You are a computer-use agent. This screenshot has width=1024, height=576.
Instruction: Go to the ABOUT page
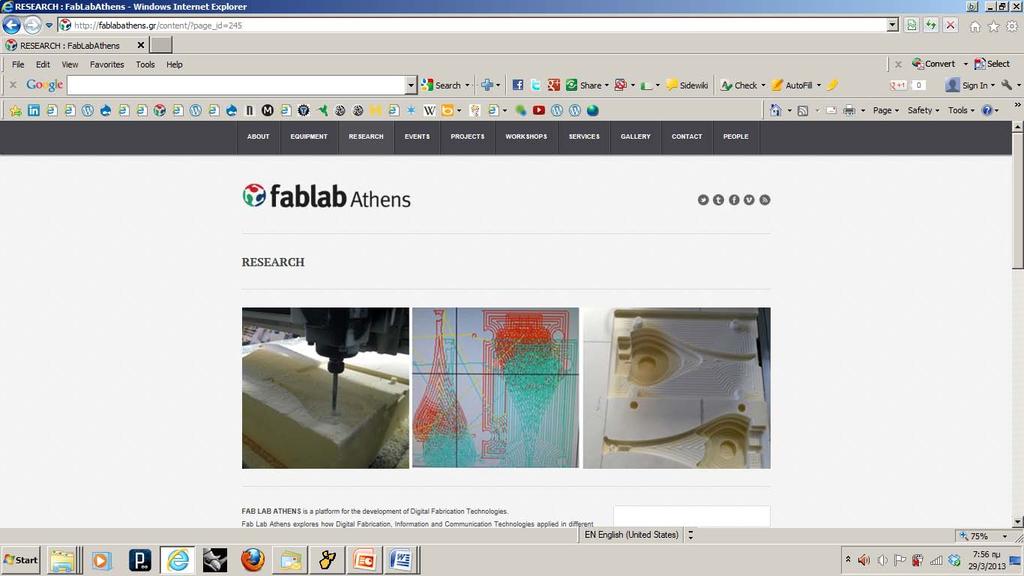point(258,137)
